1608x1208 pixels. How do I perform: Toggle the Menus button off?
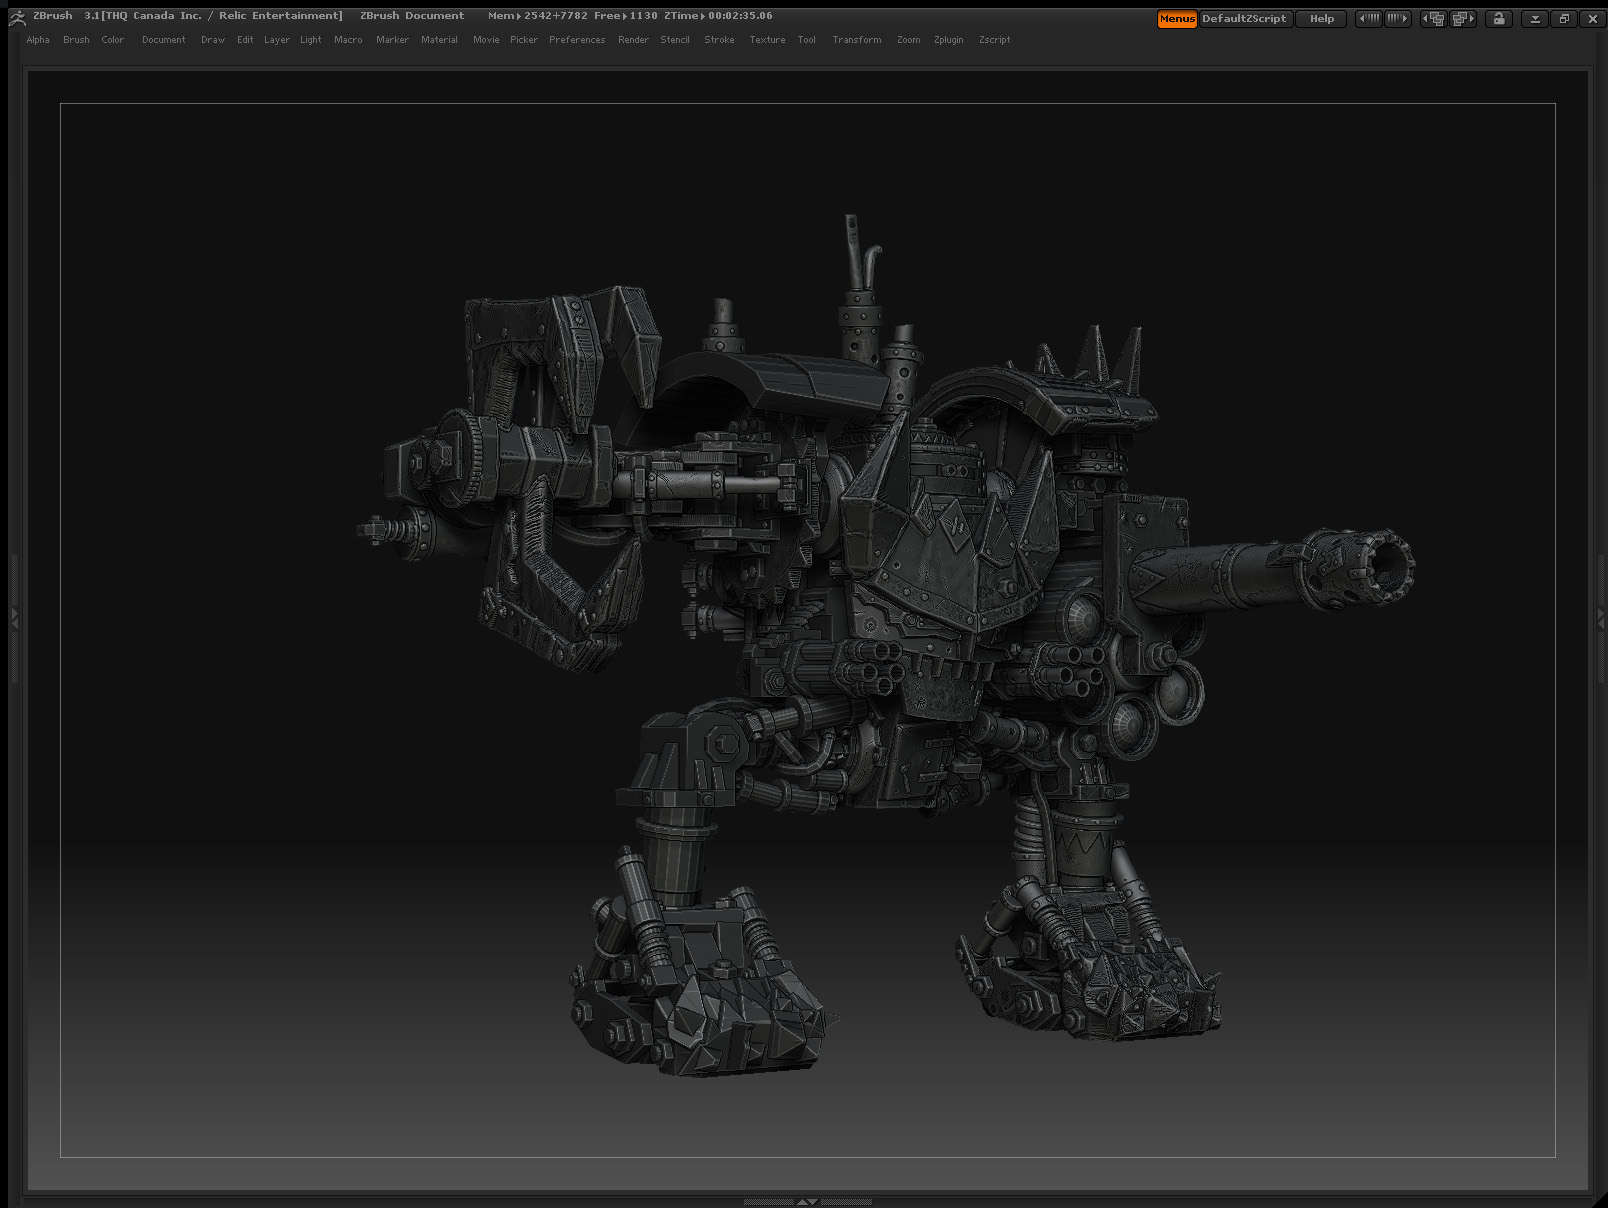1177,18
